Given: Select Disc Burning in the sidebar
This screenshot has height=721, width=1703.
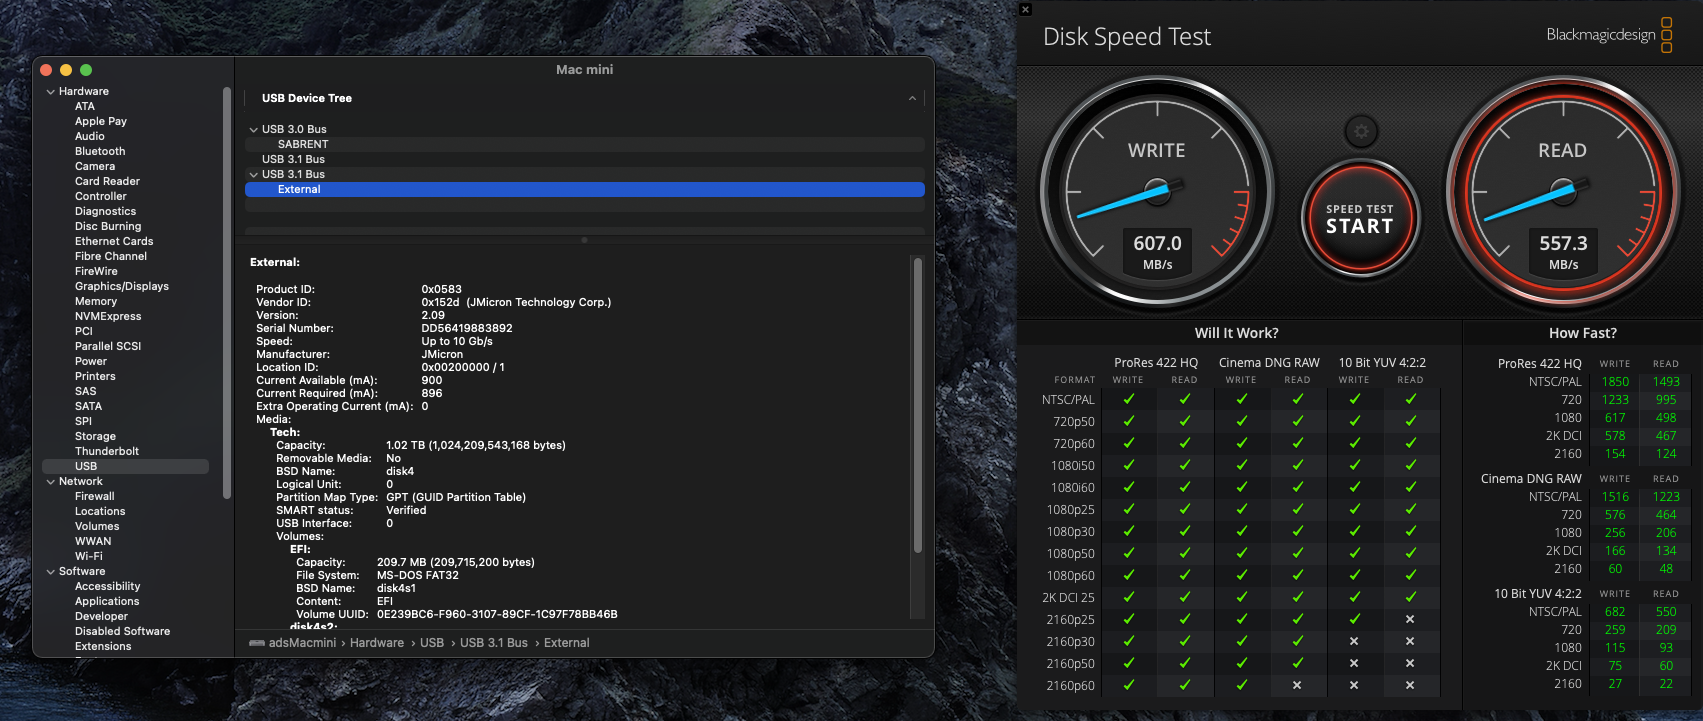Looking at the screenshot, I should 108,226.
